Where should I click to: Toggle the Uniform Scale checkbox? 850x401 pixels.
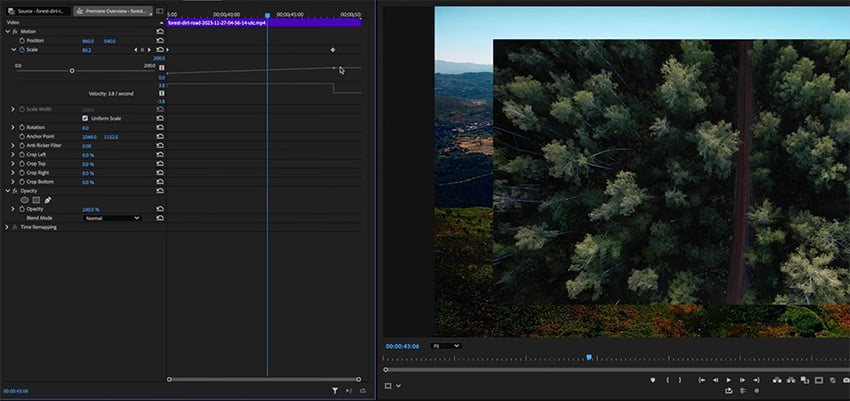85,118
